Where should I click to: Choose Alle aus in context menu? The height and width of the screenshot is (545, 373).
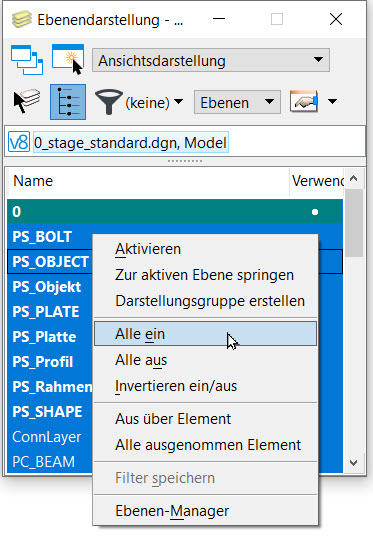pyautogui.click(x=205, y=360)
